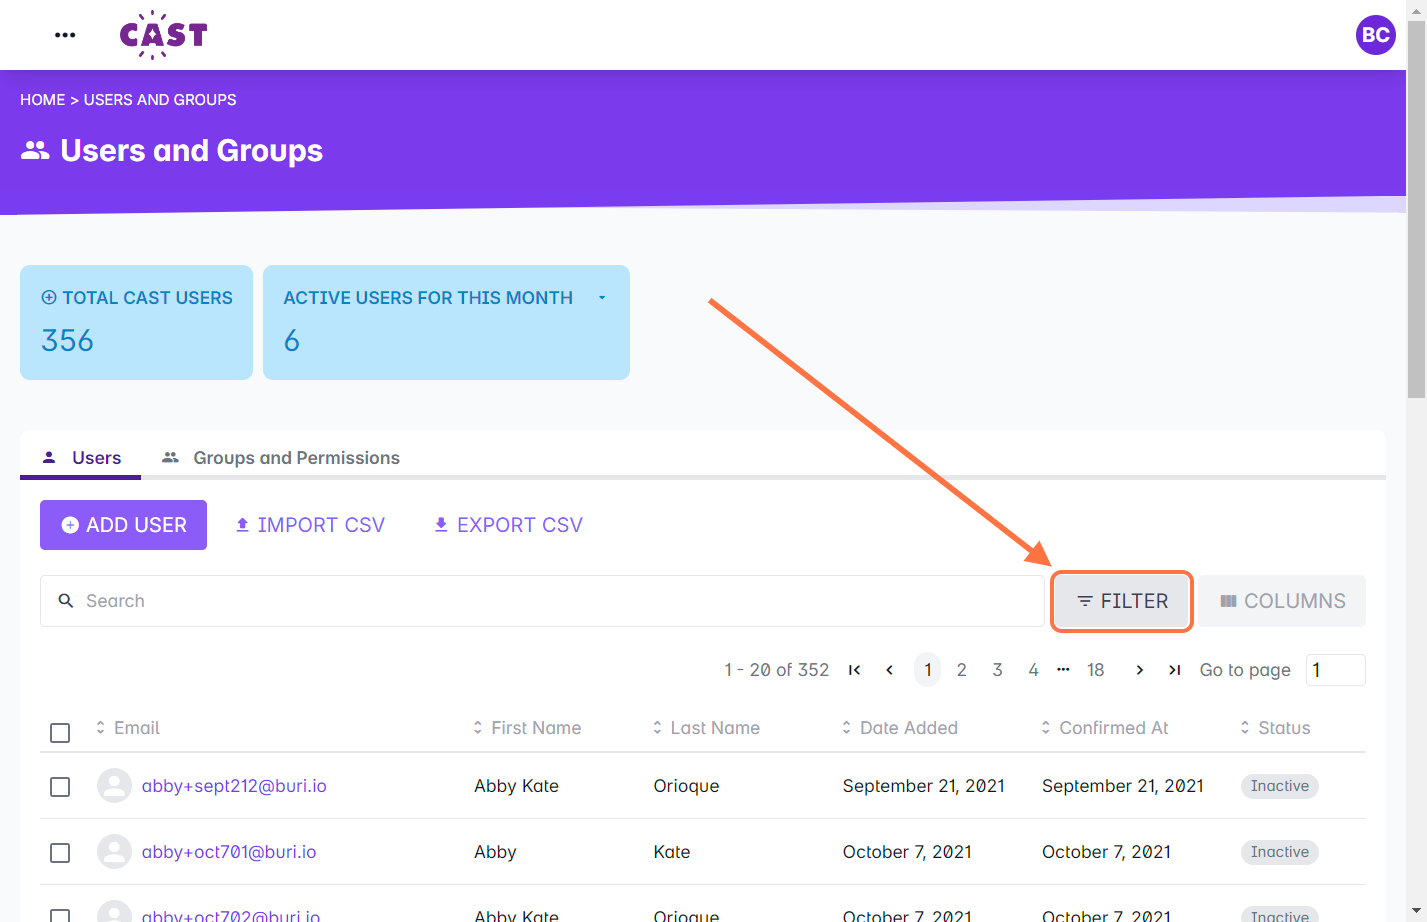Click the BC user avatar
Image resolution: width=1427 pixels, height=922 pixels.
point(1375,35)
